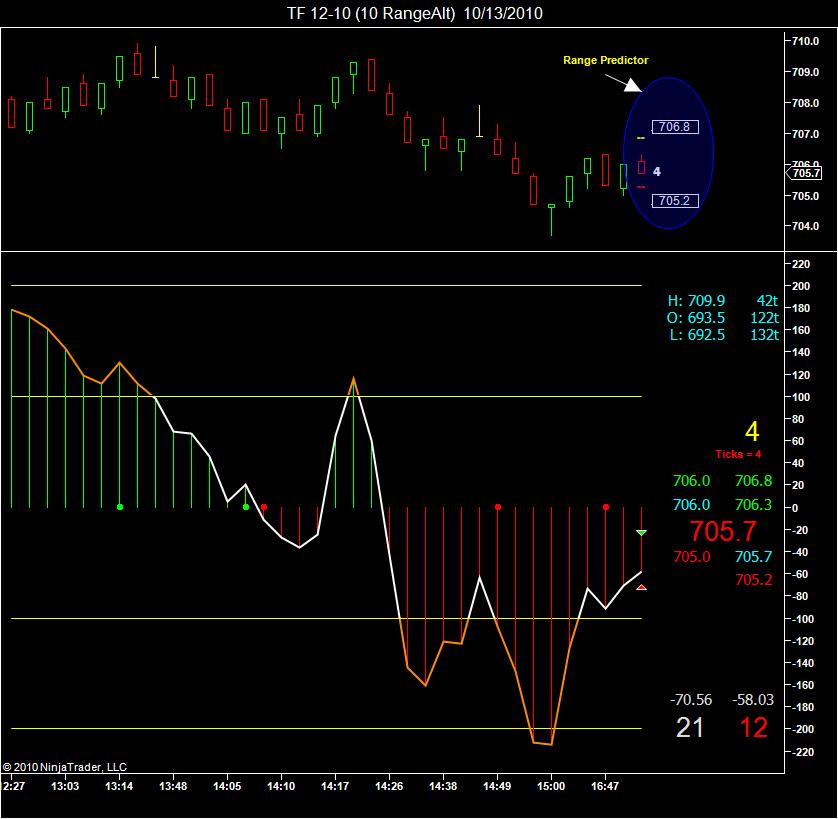Click the 708.0 price axis label
The image size is (838, 819).
click(x=805, y=103)
